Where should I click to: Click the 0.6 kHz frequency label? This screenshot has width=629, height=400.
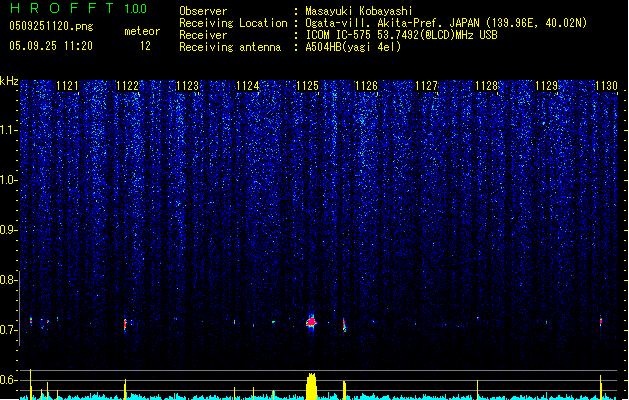pyautogui.click(x=8, y=380)
